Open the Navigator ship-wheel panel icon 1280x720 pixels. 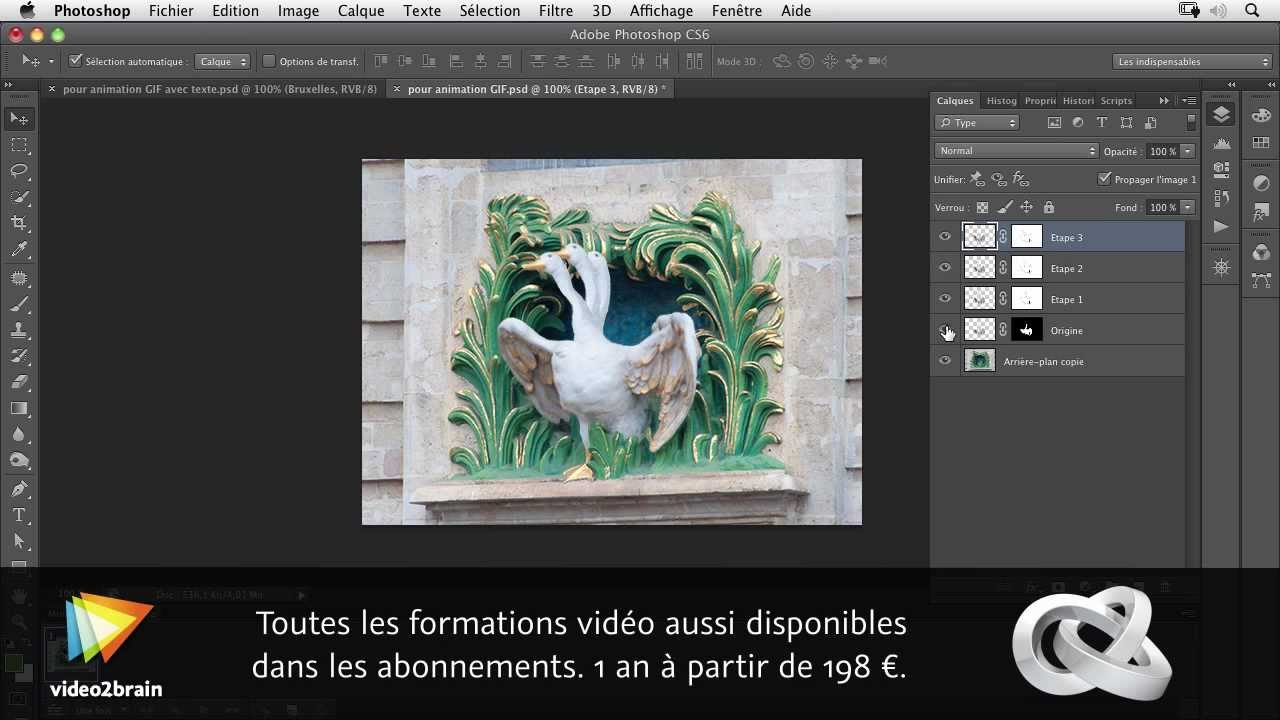coord(1221,268)
